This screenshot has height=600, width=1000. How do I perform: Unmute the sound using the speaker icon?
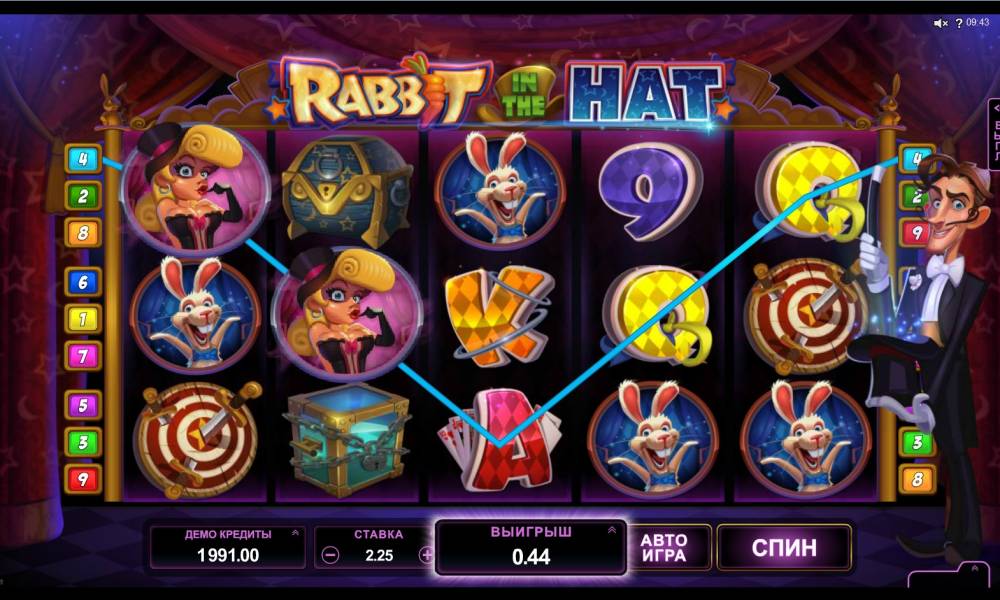pyautogui.click(x=941, y=23)
